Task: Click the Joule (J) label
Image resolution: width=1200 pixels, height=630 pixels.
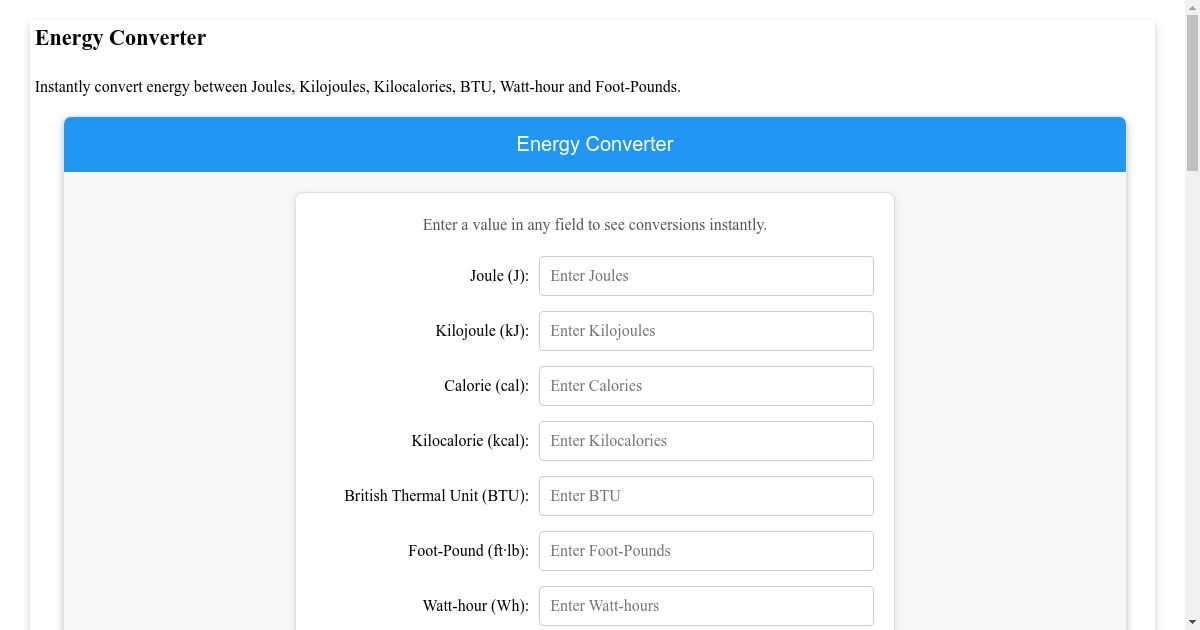Action: [498, 275]
